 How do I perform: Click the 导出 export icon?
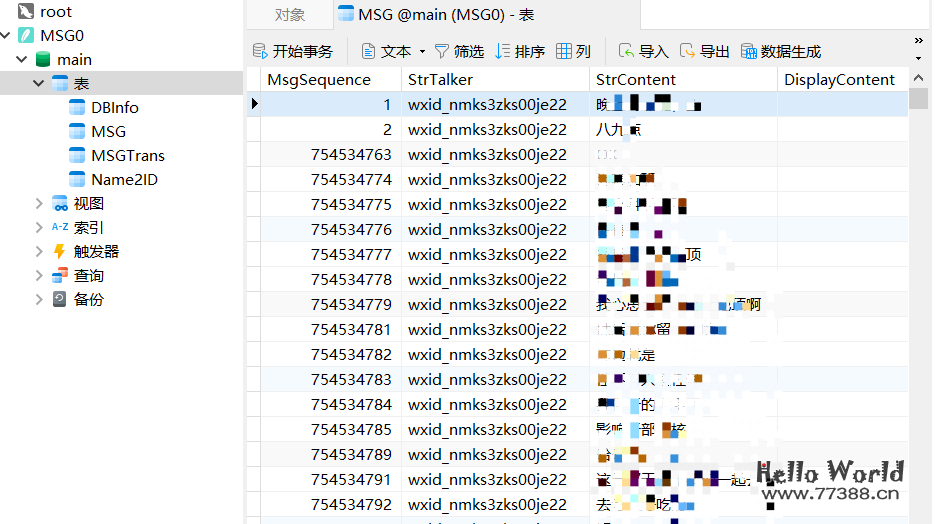tap(687, 51)
